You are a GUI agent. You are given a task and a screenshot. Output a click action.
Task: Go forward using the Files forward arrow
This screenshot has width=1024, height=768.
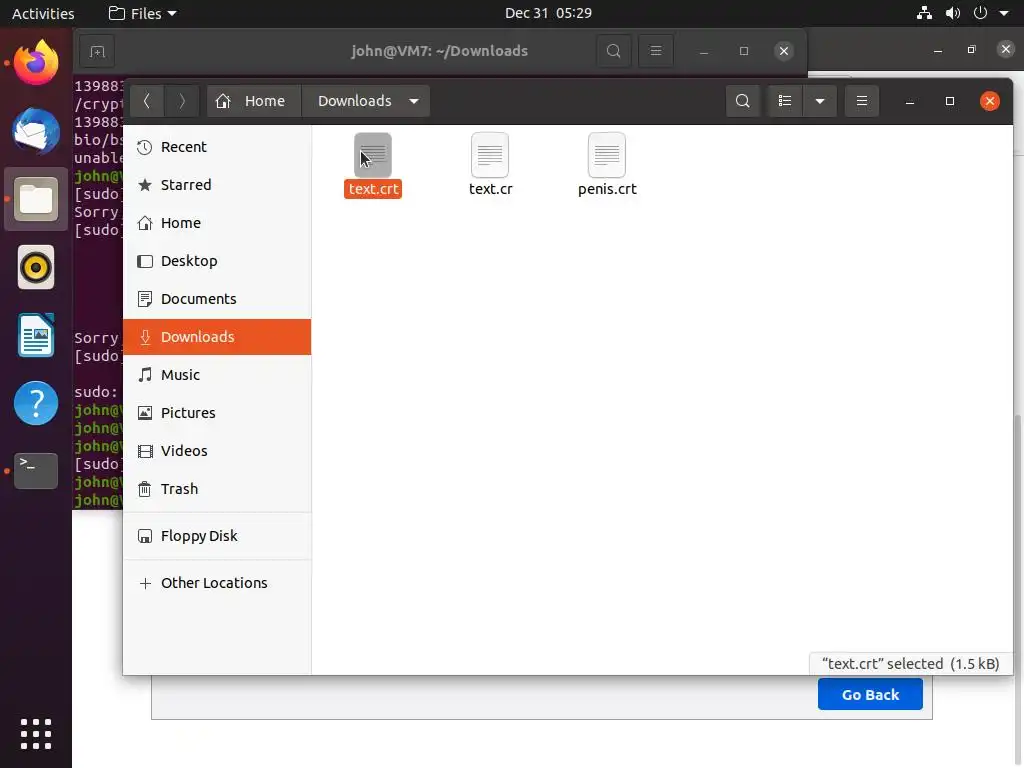pos(182,101)
